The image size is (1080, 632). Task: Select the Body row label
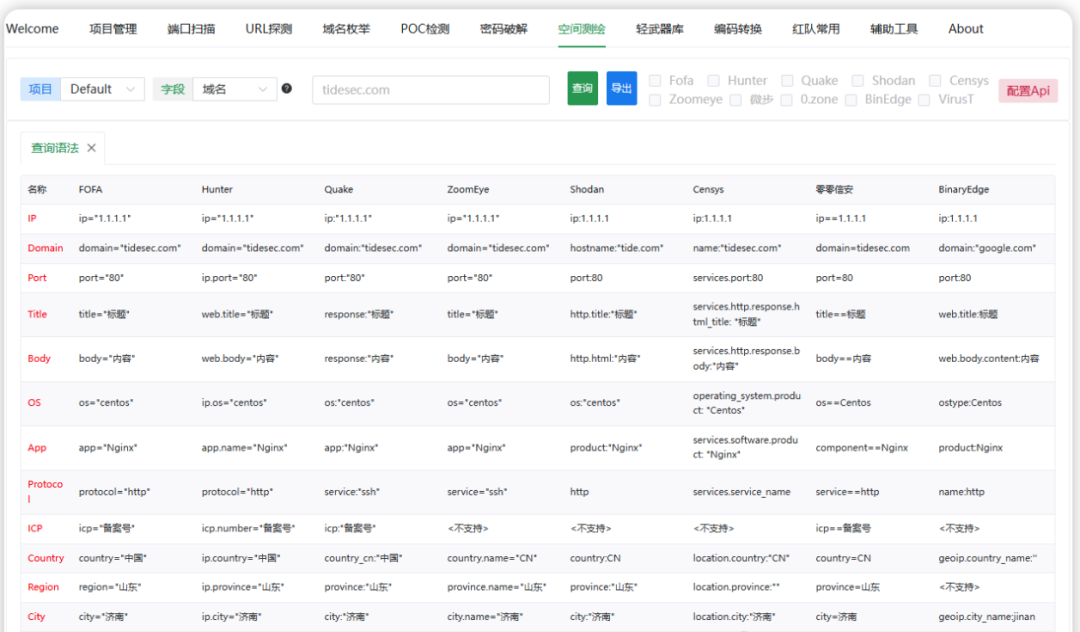(x=39, y=358)
